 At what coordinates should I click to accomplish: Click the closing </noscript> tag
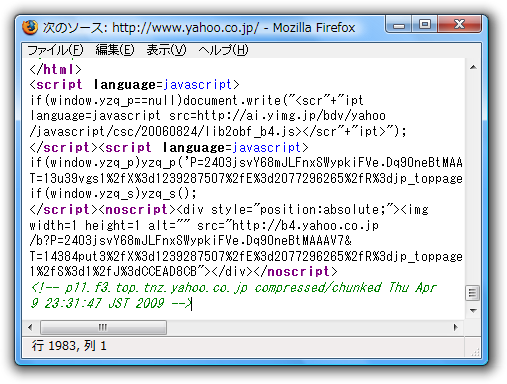coord(296,272)
